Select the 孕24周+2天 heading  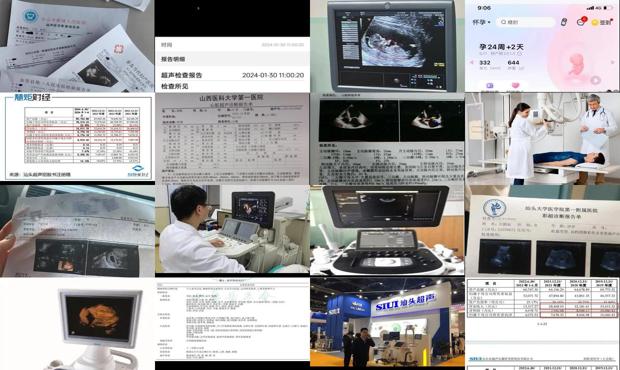point(501,47)
